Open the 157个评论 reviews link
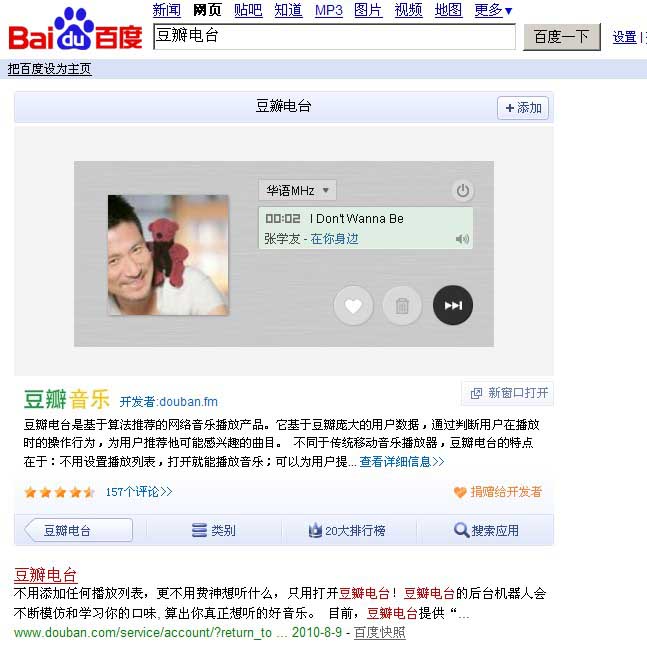Screen dimensions: 647x646 tap(139, 492)
